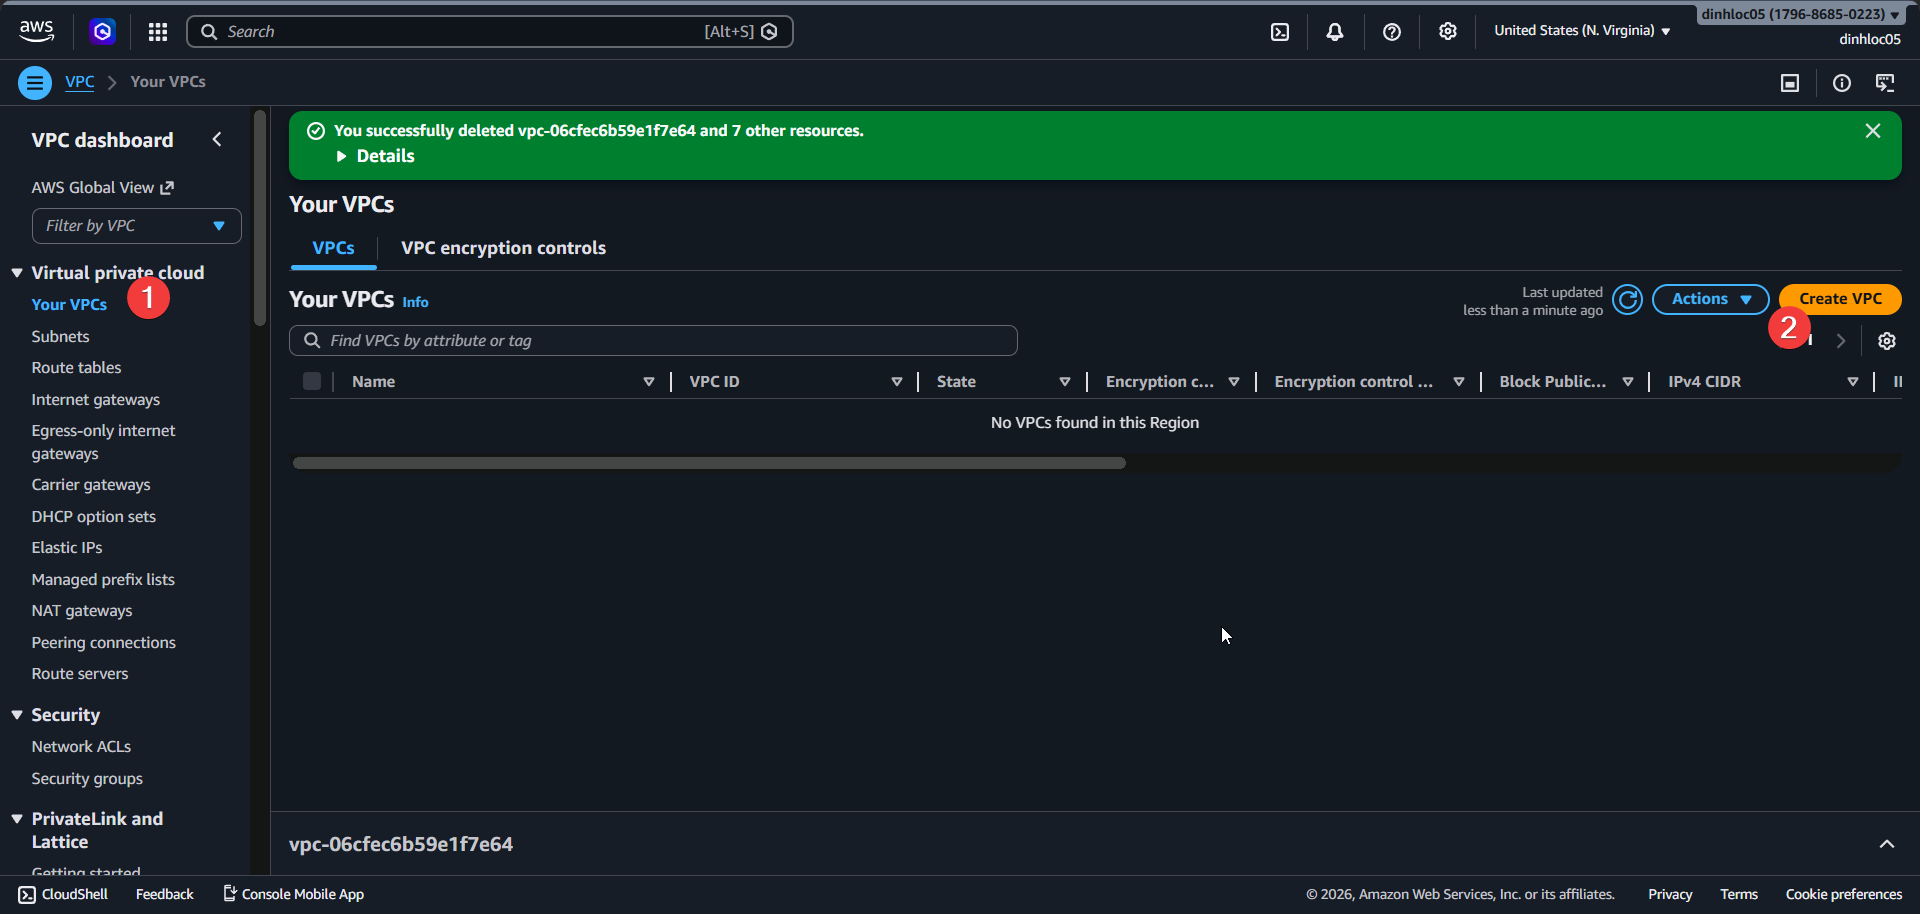Refresh the VPC list
This screenshot has height=914, width=1920.
tap(1627, 299)
